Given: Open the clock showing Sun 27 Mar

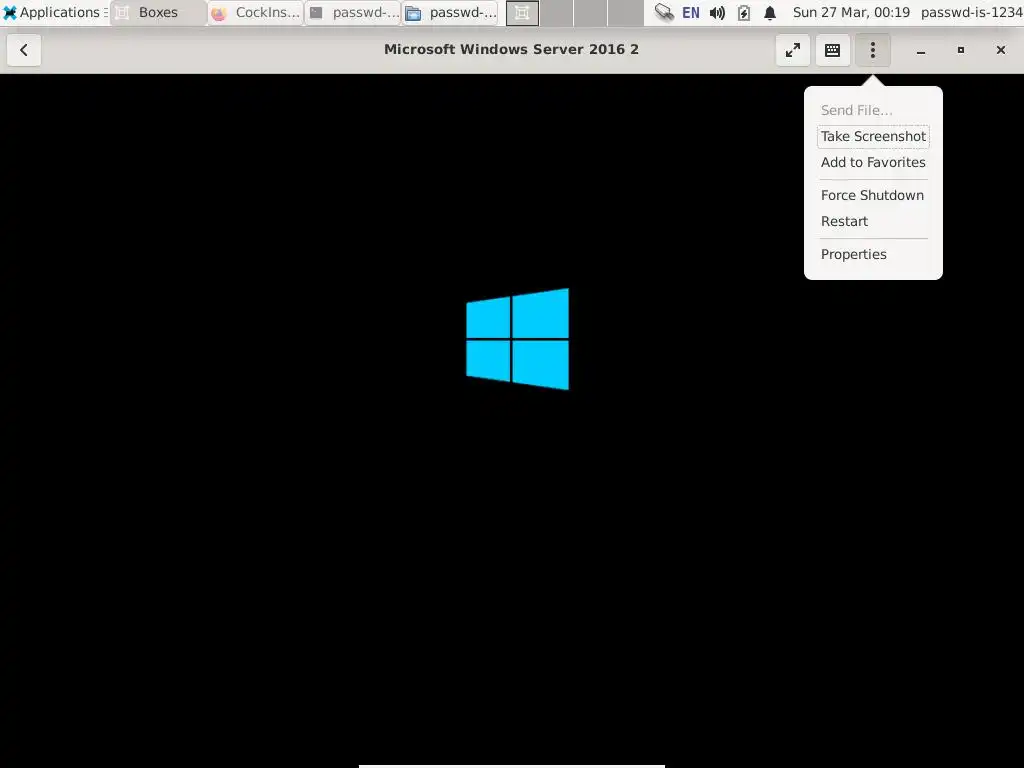Looking at the screenshot, I should (851, 12).
